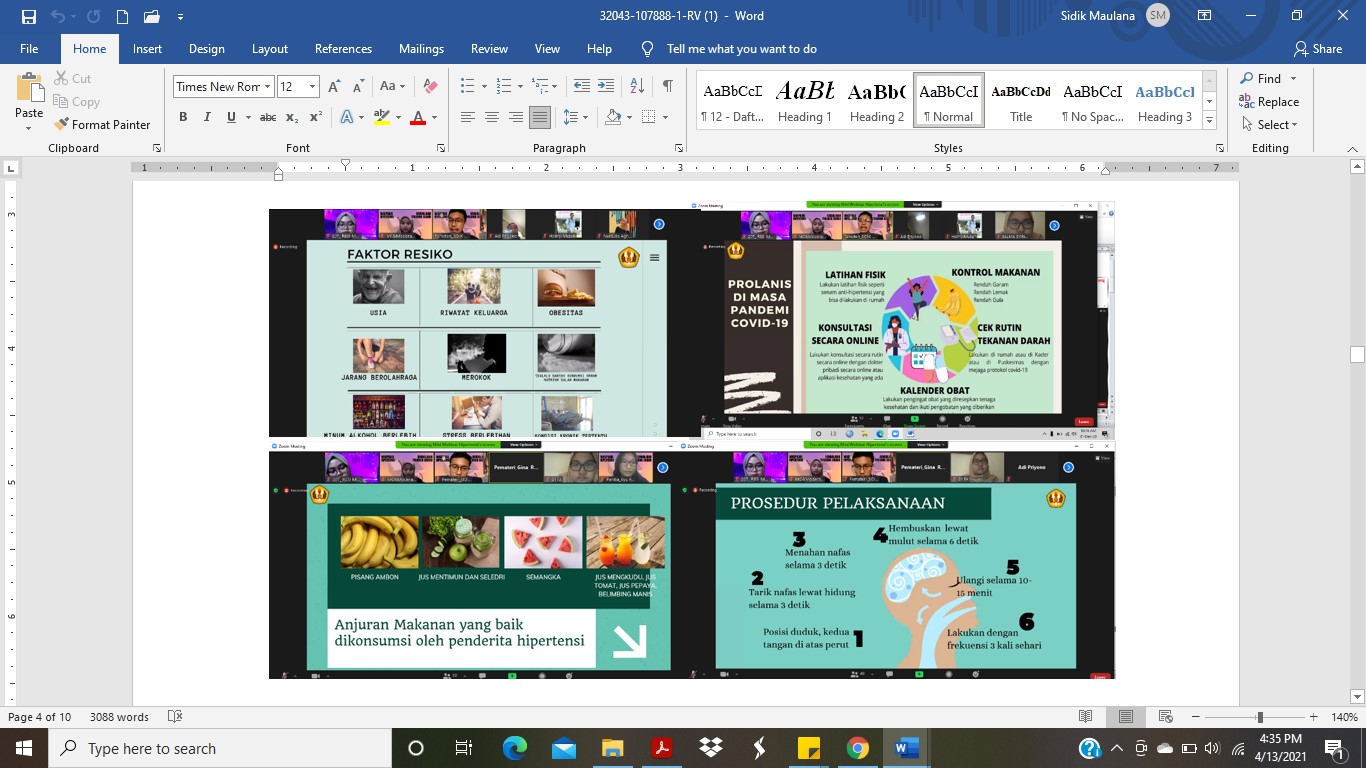Screen dimensions: 1366x768
Task: Decrease the paragraph indent
Action: coord(581,87)
